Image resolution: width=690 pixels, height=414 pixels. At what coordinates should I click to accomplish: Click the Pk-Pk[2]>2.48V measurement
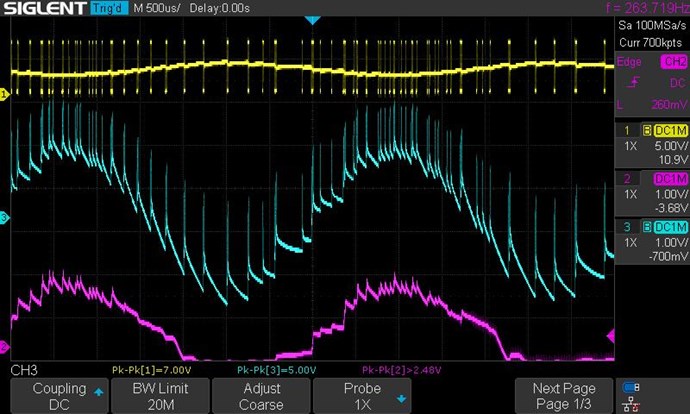point(401,370)
